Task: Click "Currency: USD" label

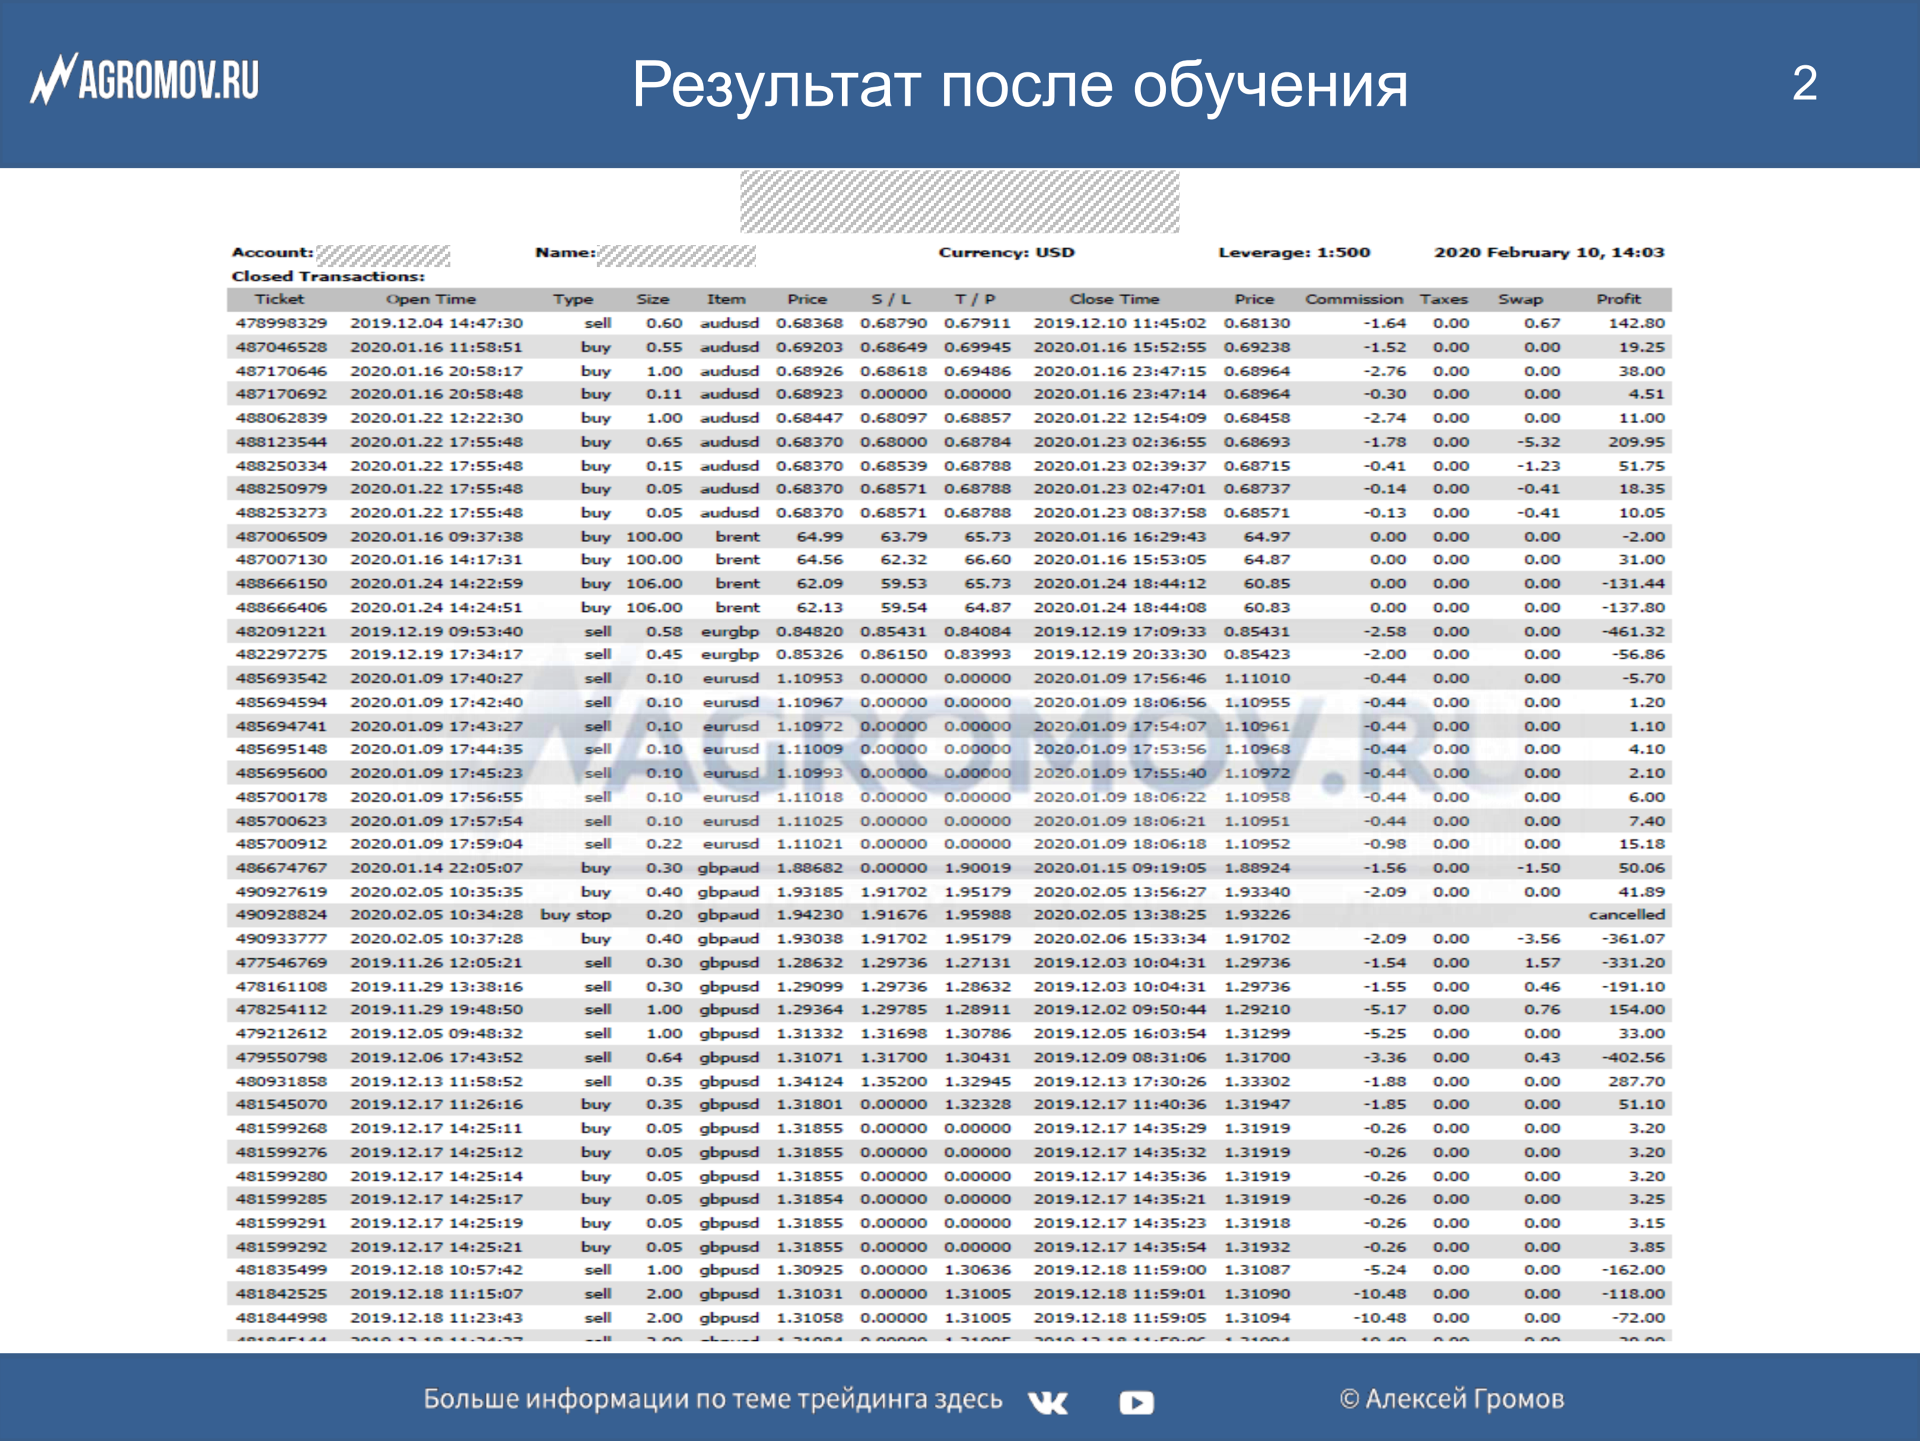Action: coord(1006,252)
